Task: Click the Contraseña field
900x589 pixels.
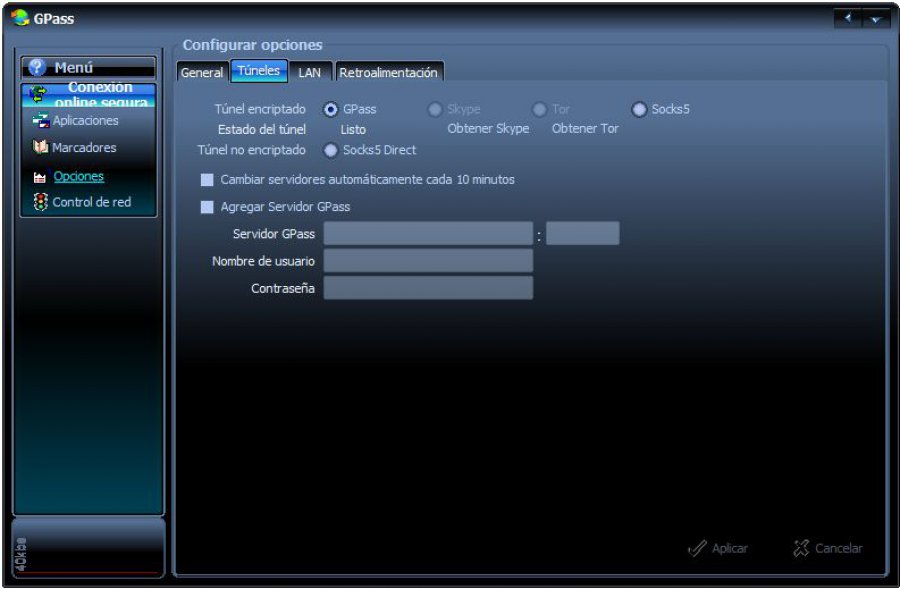Action: pos(428,288)
